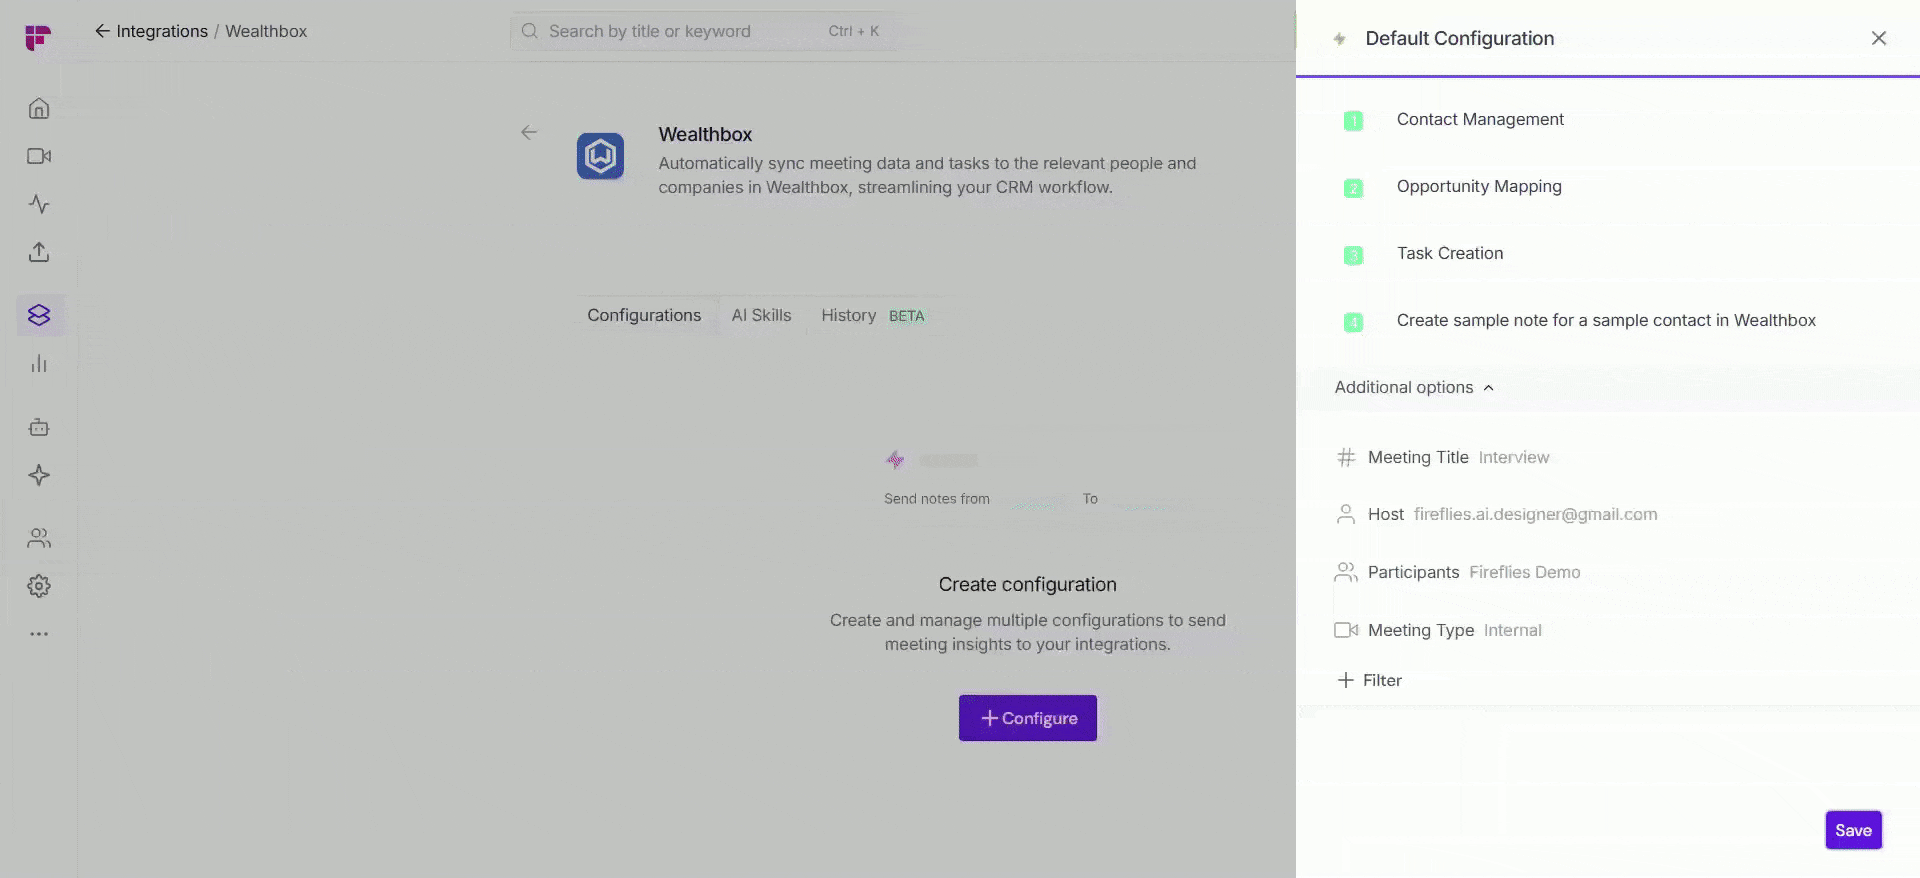Open the Meetings video camera sidebar icon
Screen dimensions: 1920x878
point(39,156)
